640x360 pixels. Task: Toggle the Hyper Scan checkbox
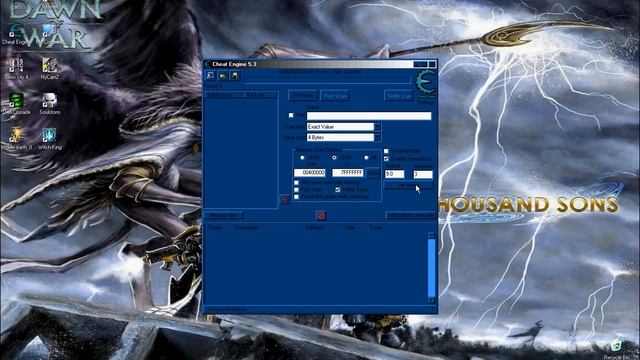tap(338, 190)
